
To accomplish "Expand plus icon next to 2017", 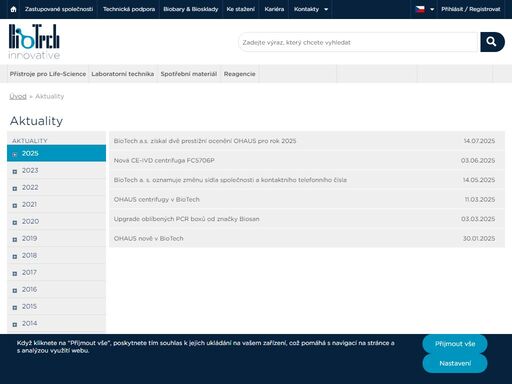I will point(15,274).
